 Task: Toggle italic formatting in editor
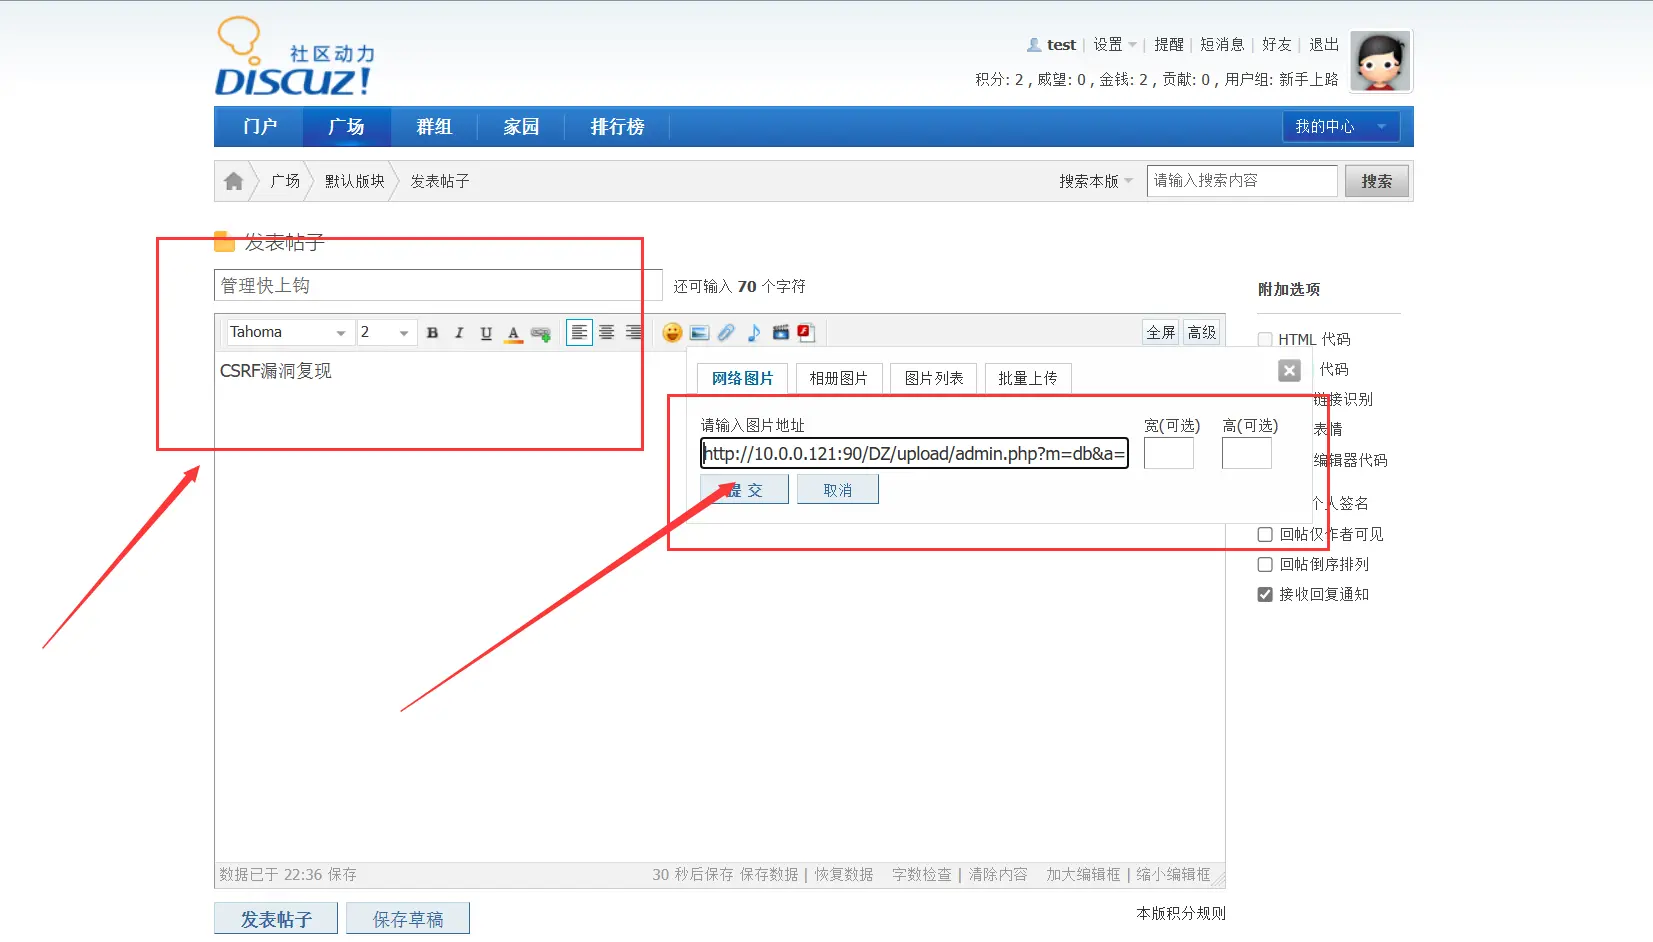pyautogui.click(x=459, y=333)
